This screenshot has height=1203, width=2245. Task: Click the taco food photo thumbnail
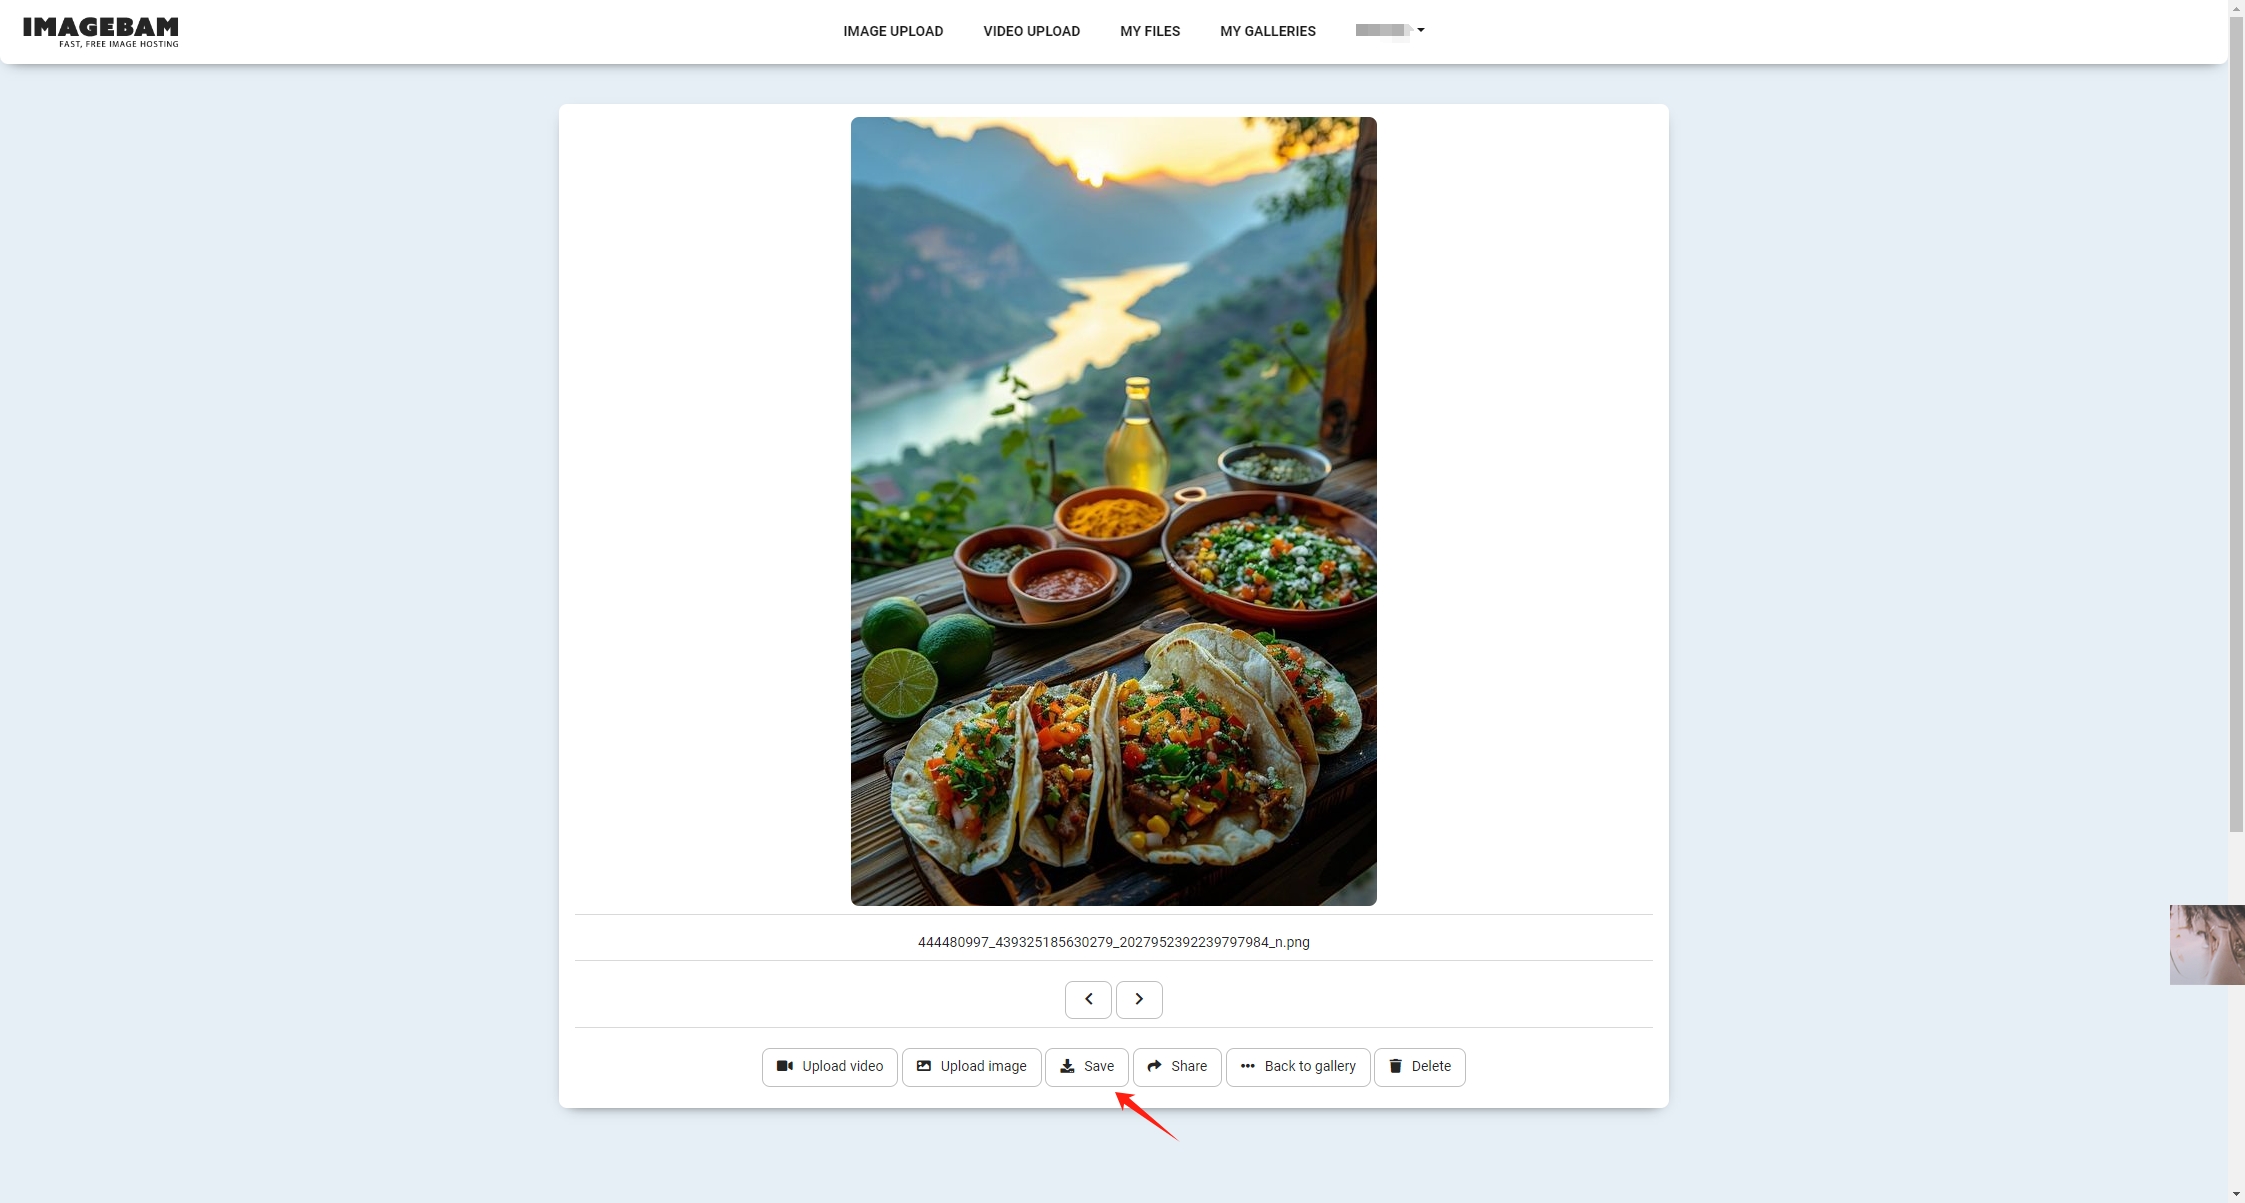(x=1114, y=511)
